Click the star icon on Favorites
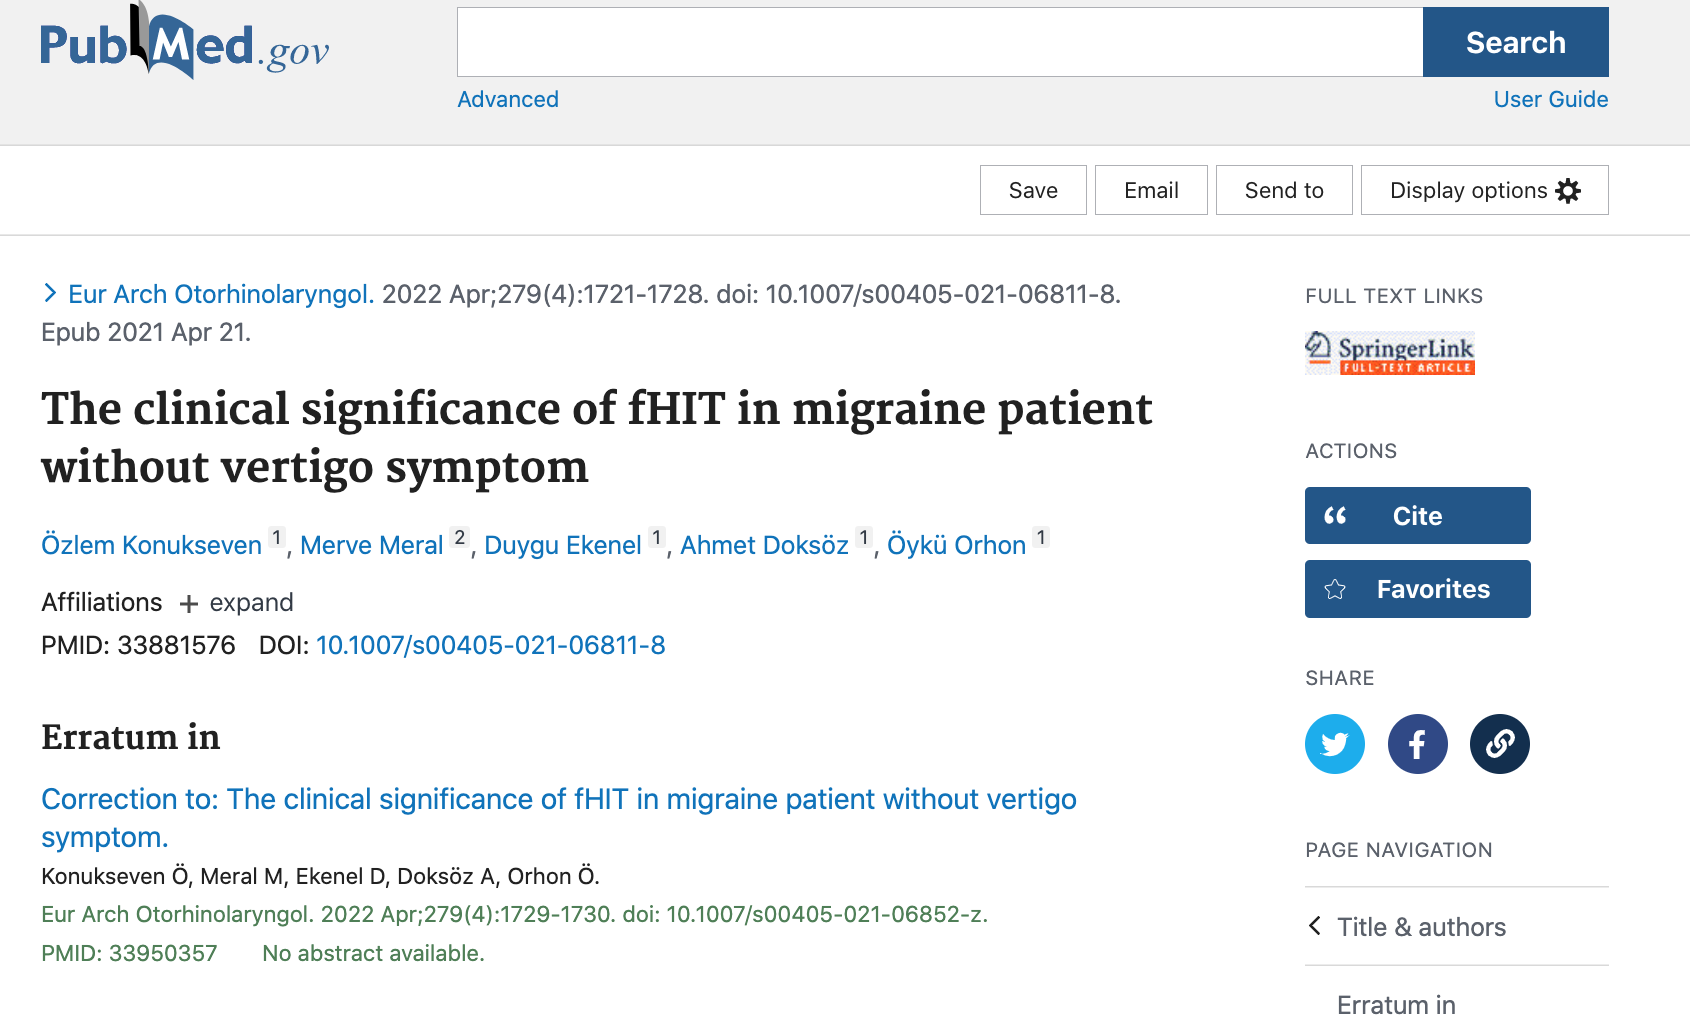The image size is (1690, 1026). (x=1335, y=590)
